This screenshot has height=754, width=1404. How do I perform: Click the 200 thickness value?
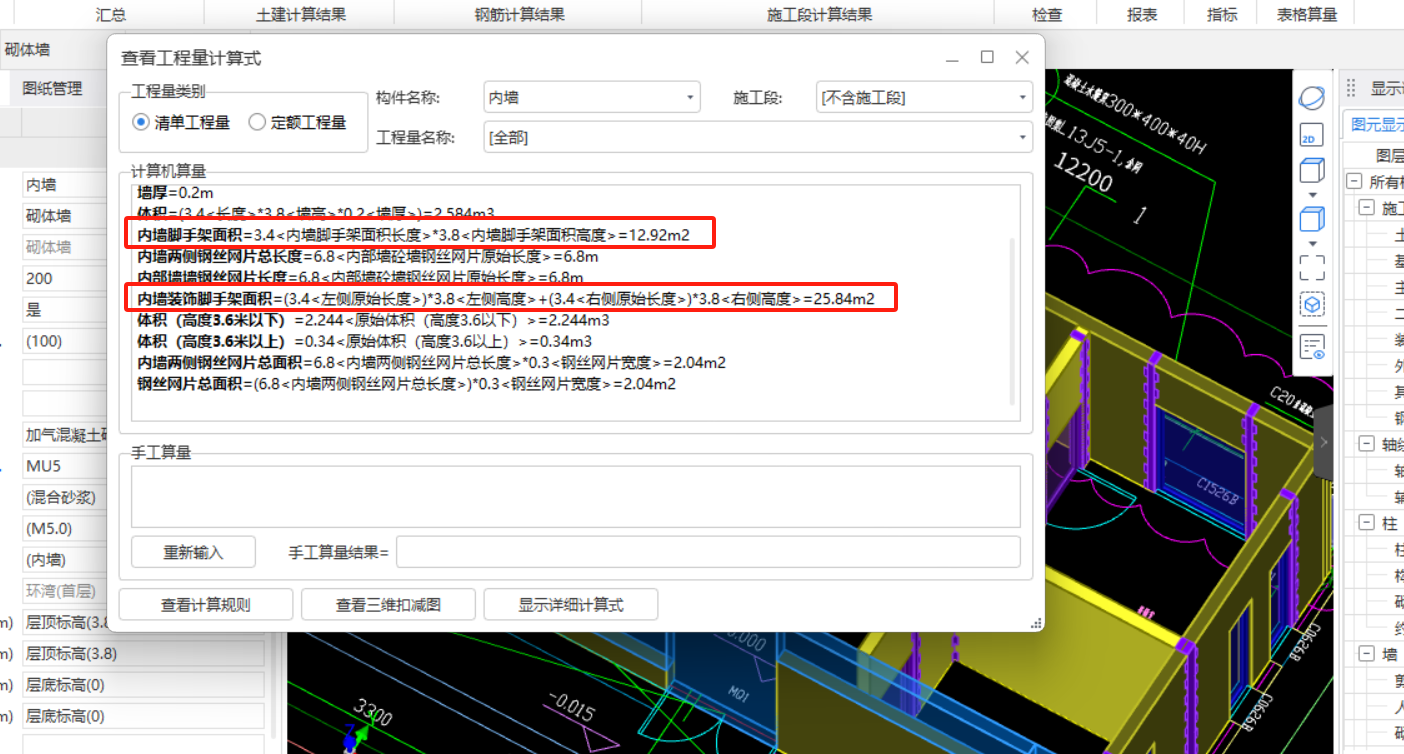[x=64, y=278]
